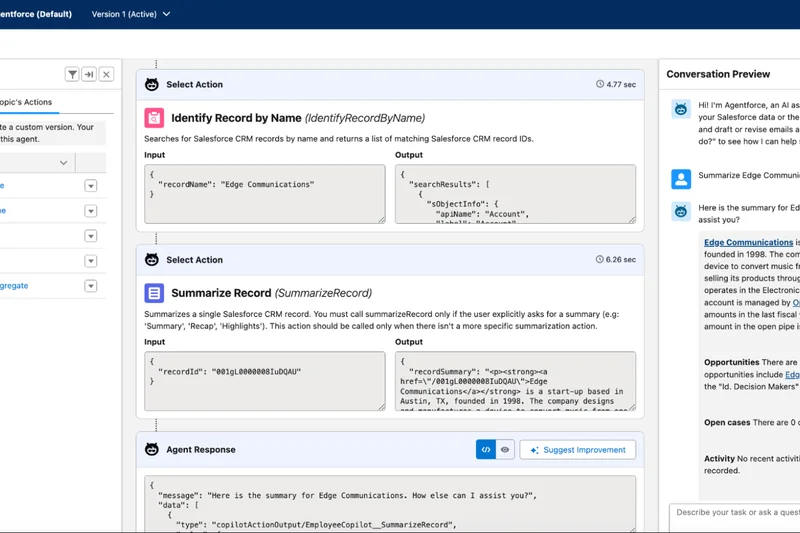This screenshot has width=800, height=533.
Task: Switch Agent Response to code view
Action: (486, 449)
